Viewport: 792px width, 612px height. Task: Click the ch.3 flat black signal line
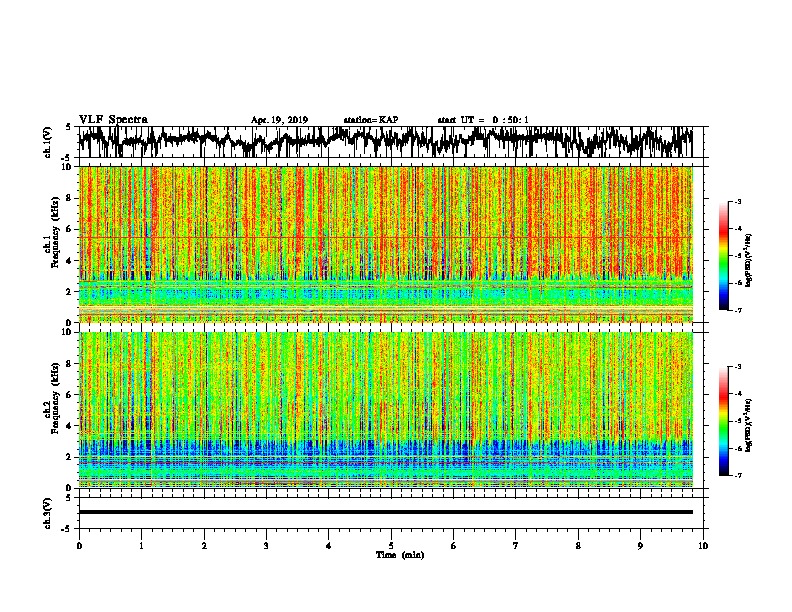pyautogui.click(x=386, y=512)
